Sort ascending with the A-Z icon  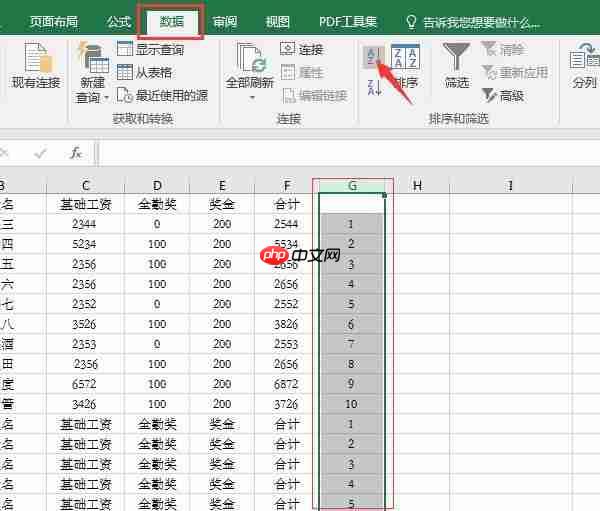(373, 57)
